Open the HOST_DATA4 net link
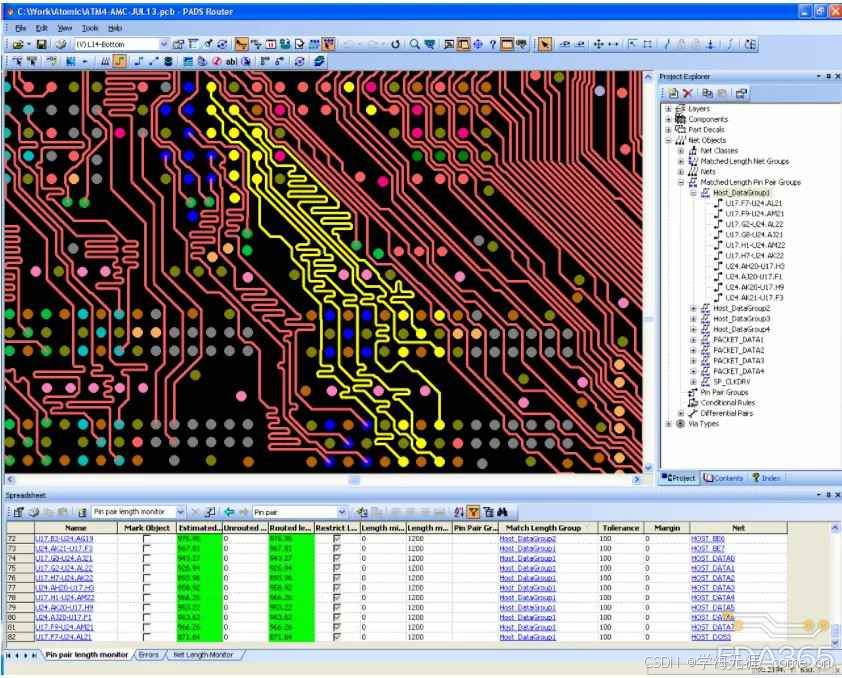The image size is (842, 678). (713, 597)
